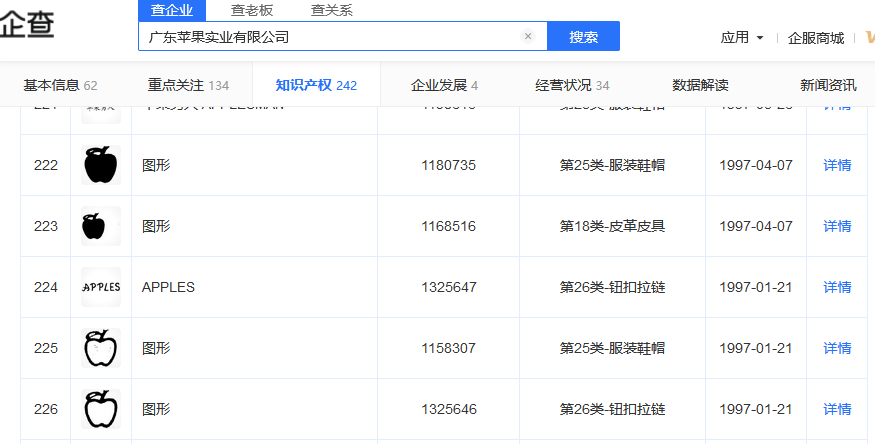Select registration number 1325647
The height and width of the screenshot is (444, 875).
pos(449,287)
